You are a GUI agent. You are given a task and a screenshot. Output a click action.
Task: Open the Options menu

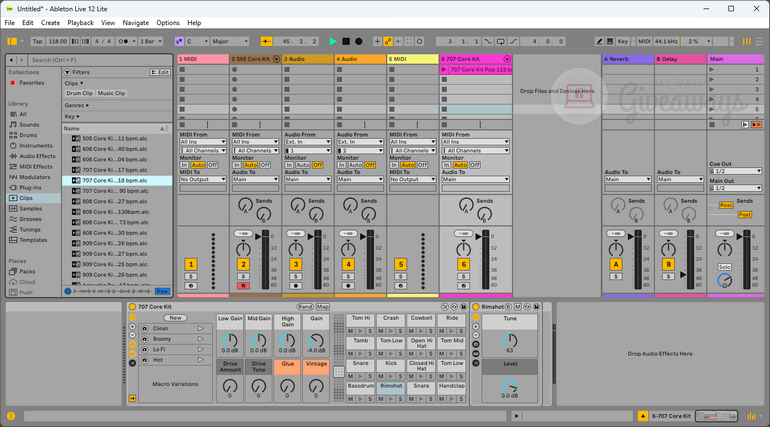pos(168,23)
